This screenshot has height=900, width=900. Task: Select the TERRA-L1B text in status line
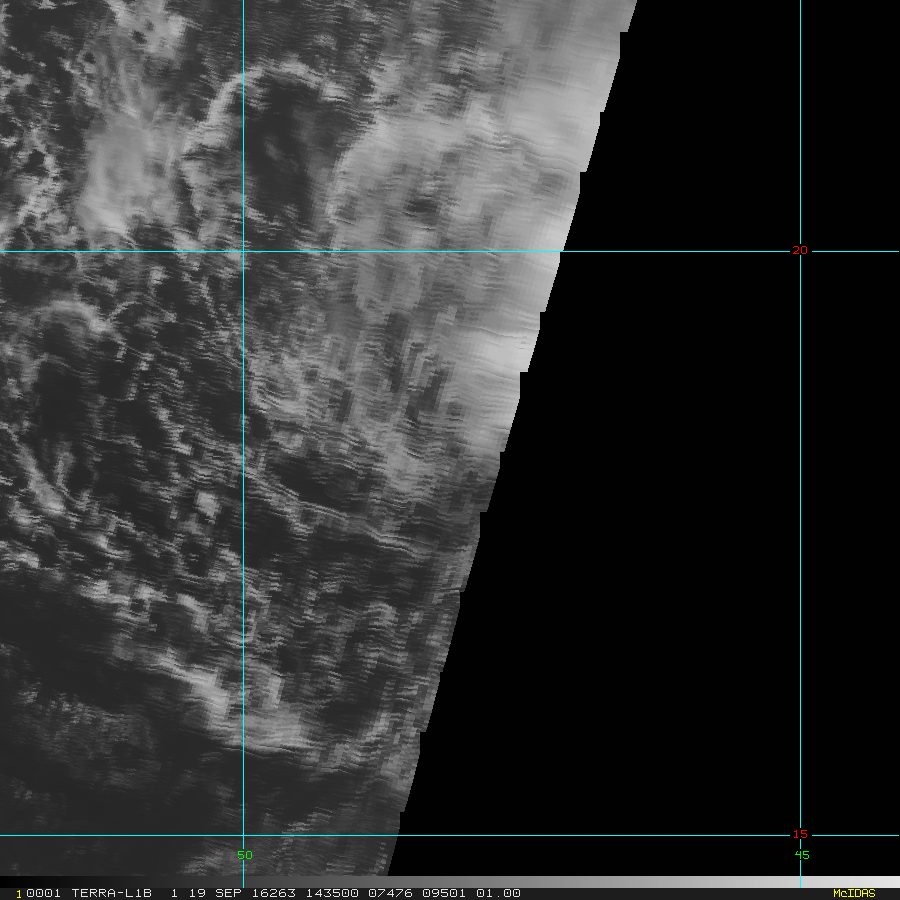coord(111,893)
